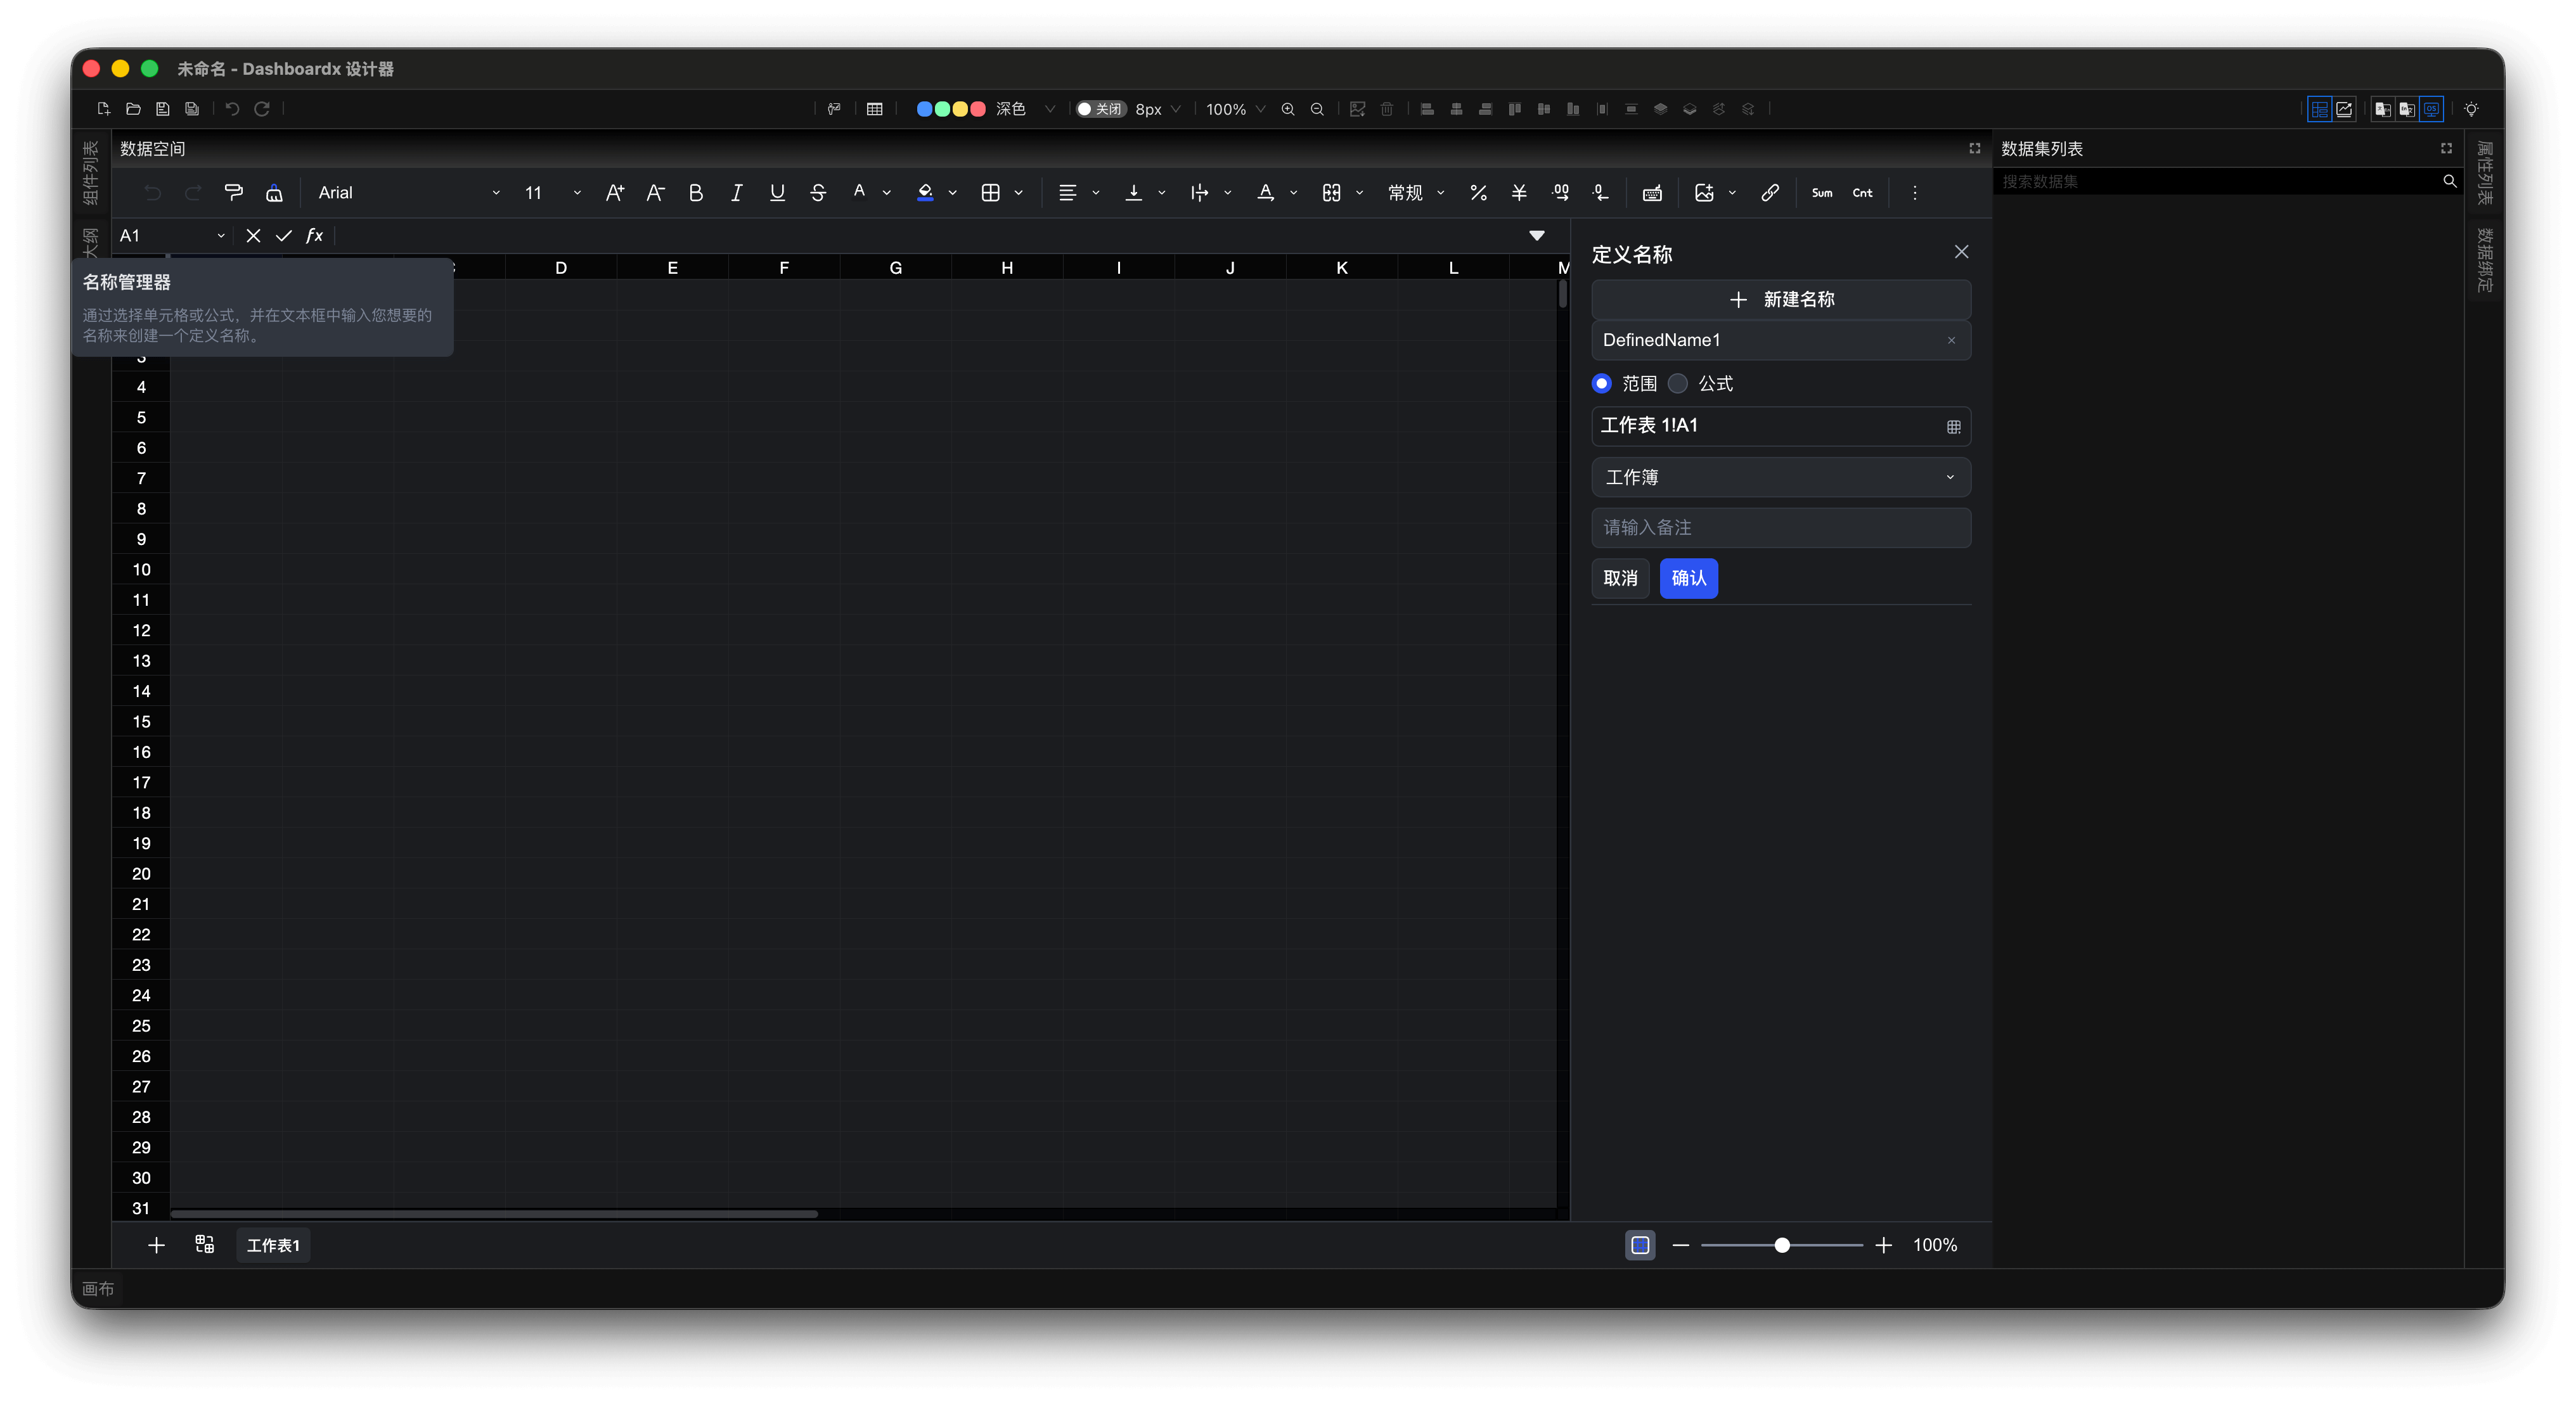Insert a hyperlink
This screenshot has width=2576, height=1403.
coord(1770,192)
